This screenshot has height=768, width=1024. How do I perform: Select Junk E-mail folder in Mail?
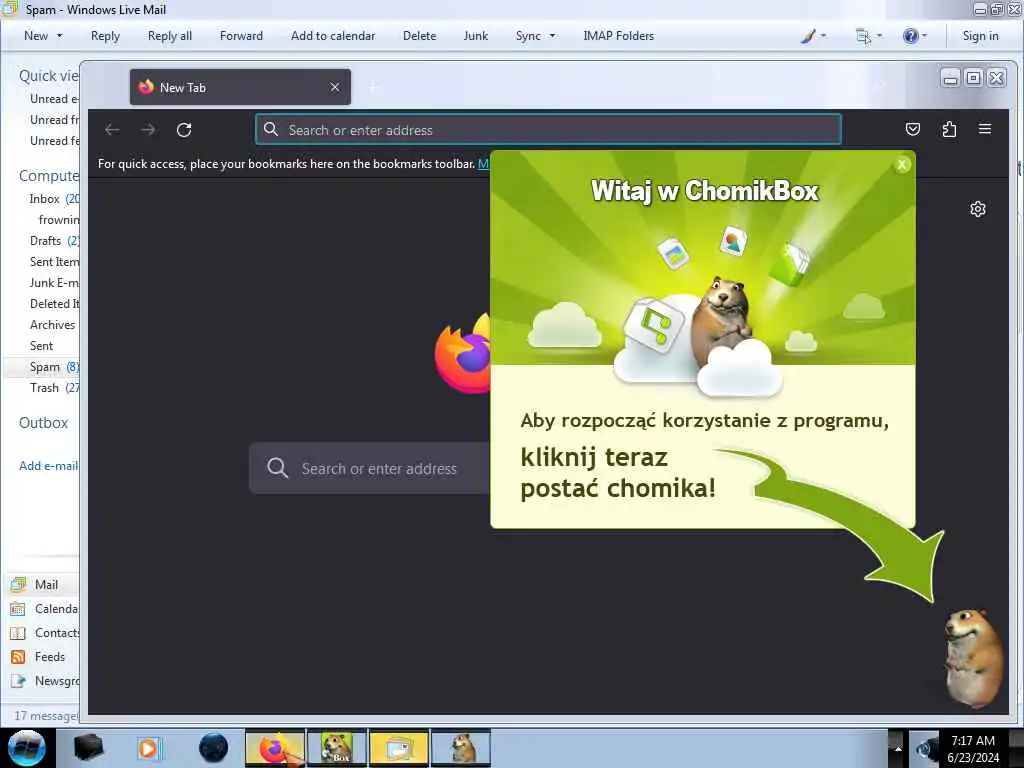(54, 282)
